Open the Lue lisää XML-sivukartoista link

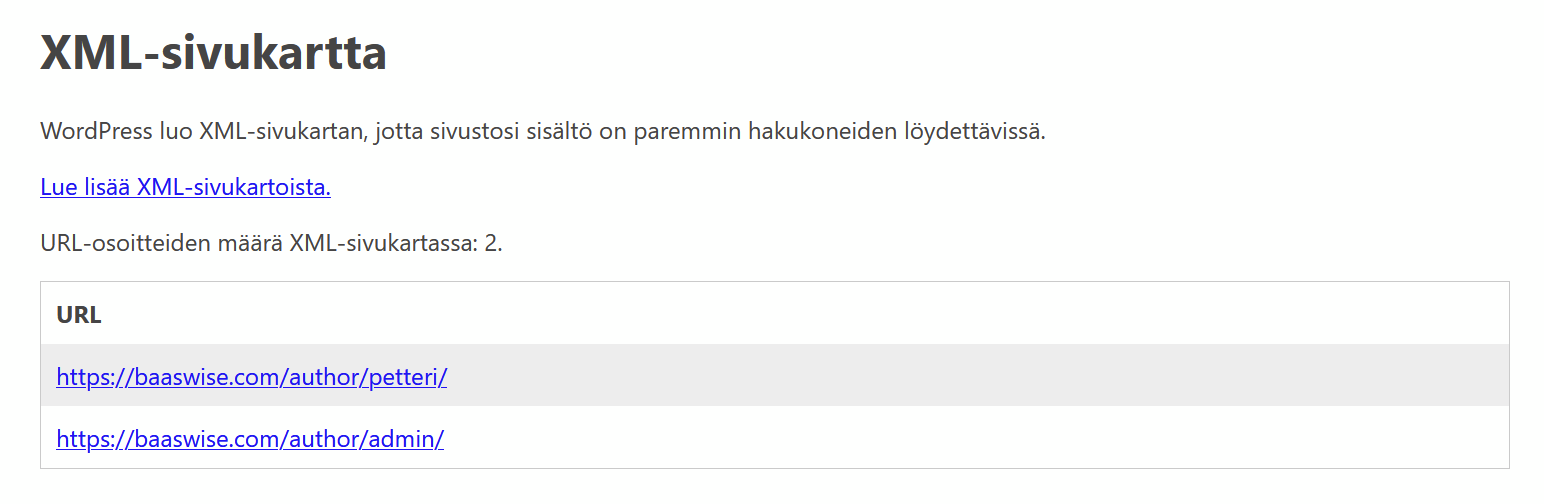(185, 187)
